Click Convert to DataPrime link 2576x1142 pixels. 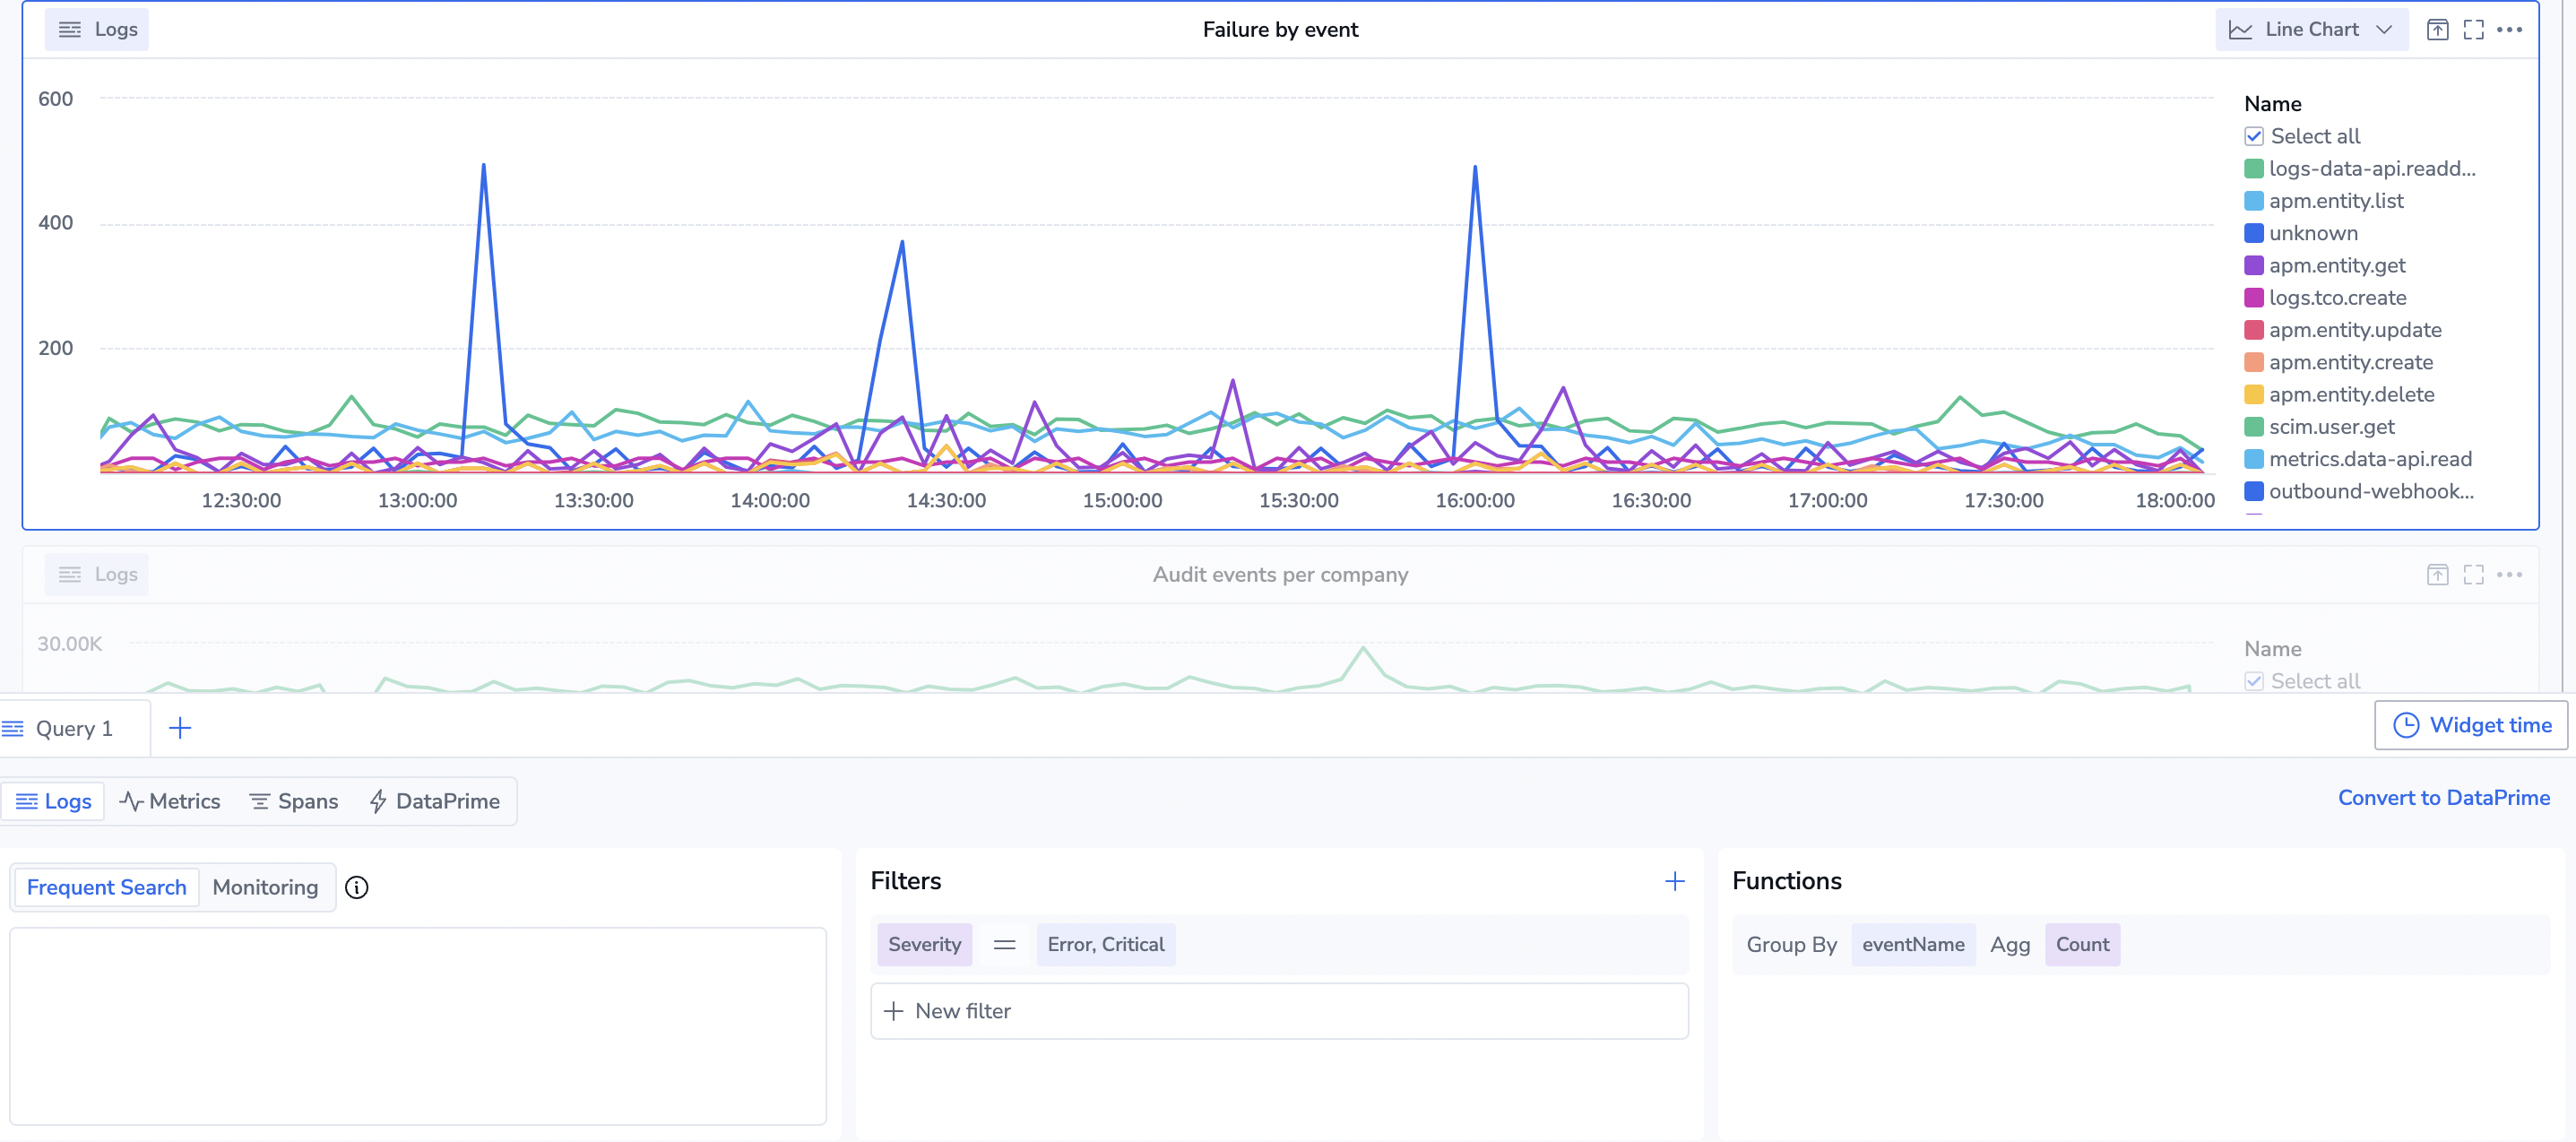click(x=2443, y=798)
